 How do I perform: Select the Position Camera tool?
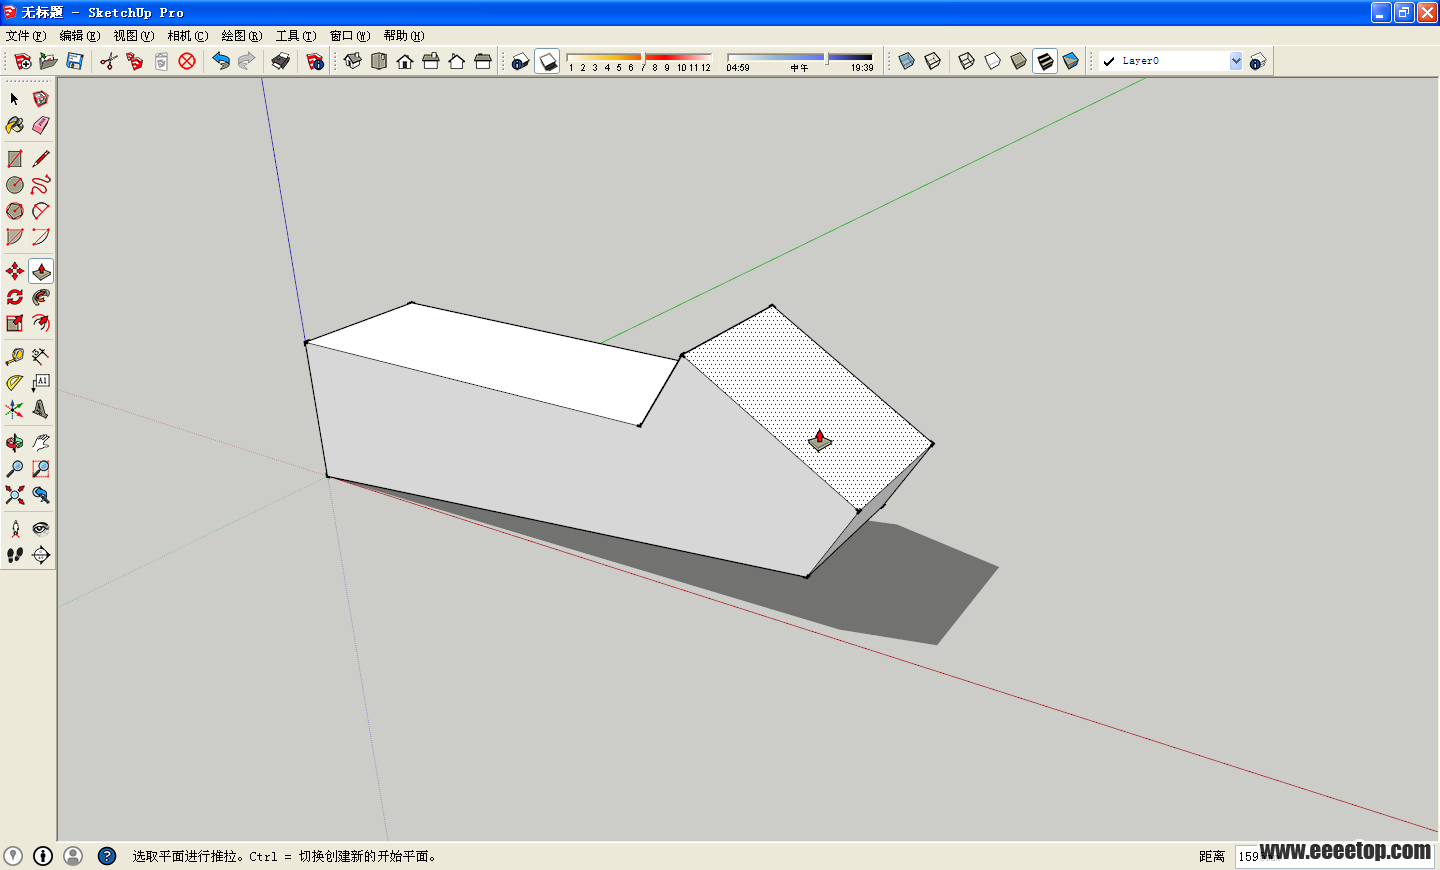pos(15,529)
